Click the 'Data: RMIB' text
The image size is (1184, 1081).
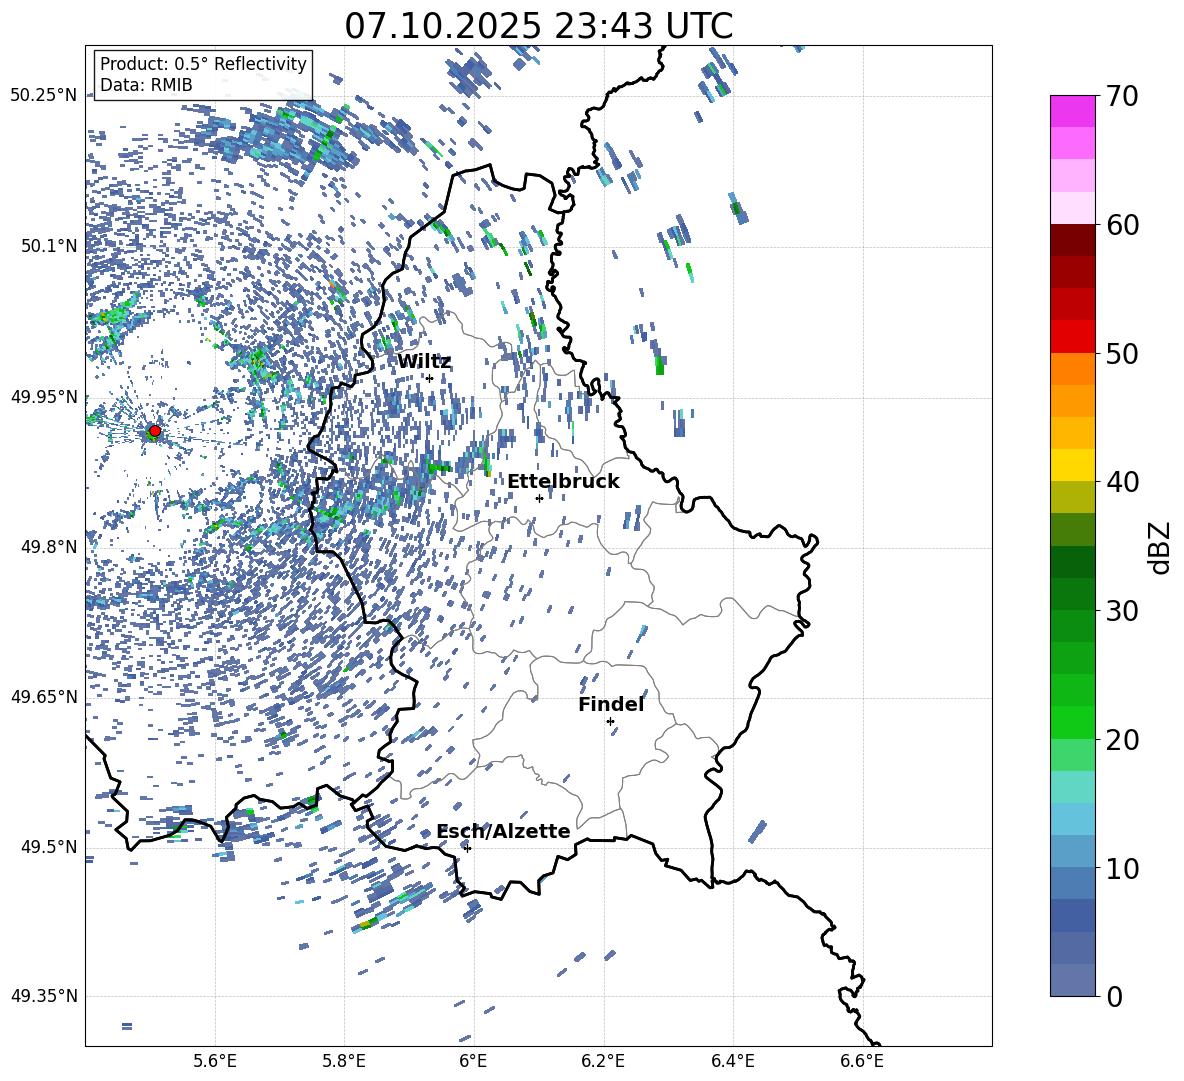tap(146, 85)
